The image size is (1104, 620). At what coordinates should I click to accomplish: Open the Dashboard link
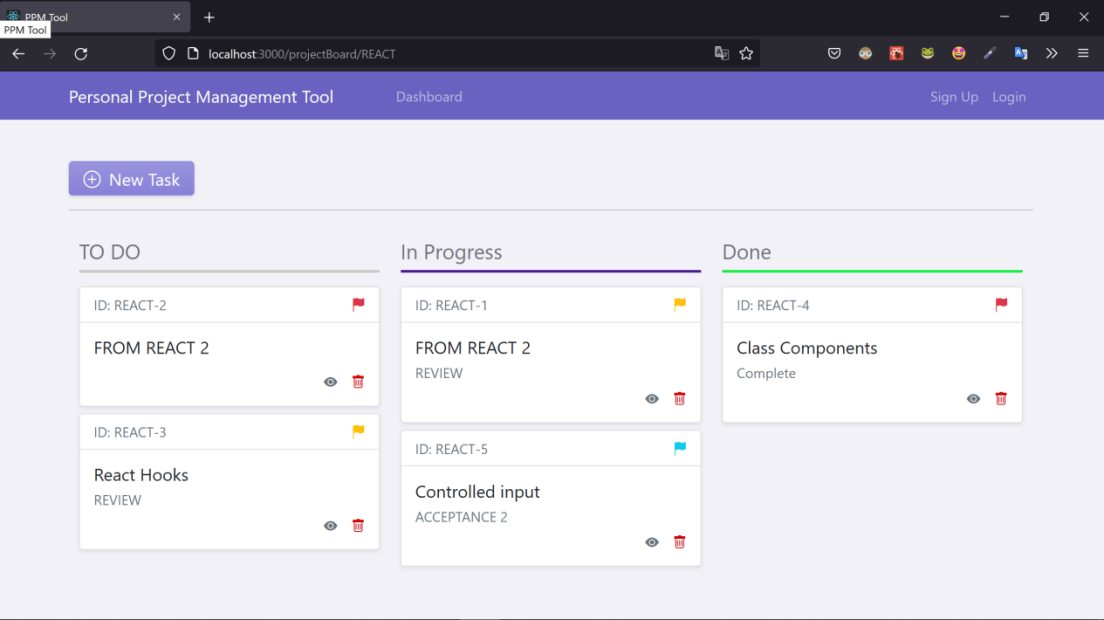coord(429,96)
